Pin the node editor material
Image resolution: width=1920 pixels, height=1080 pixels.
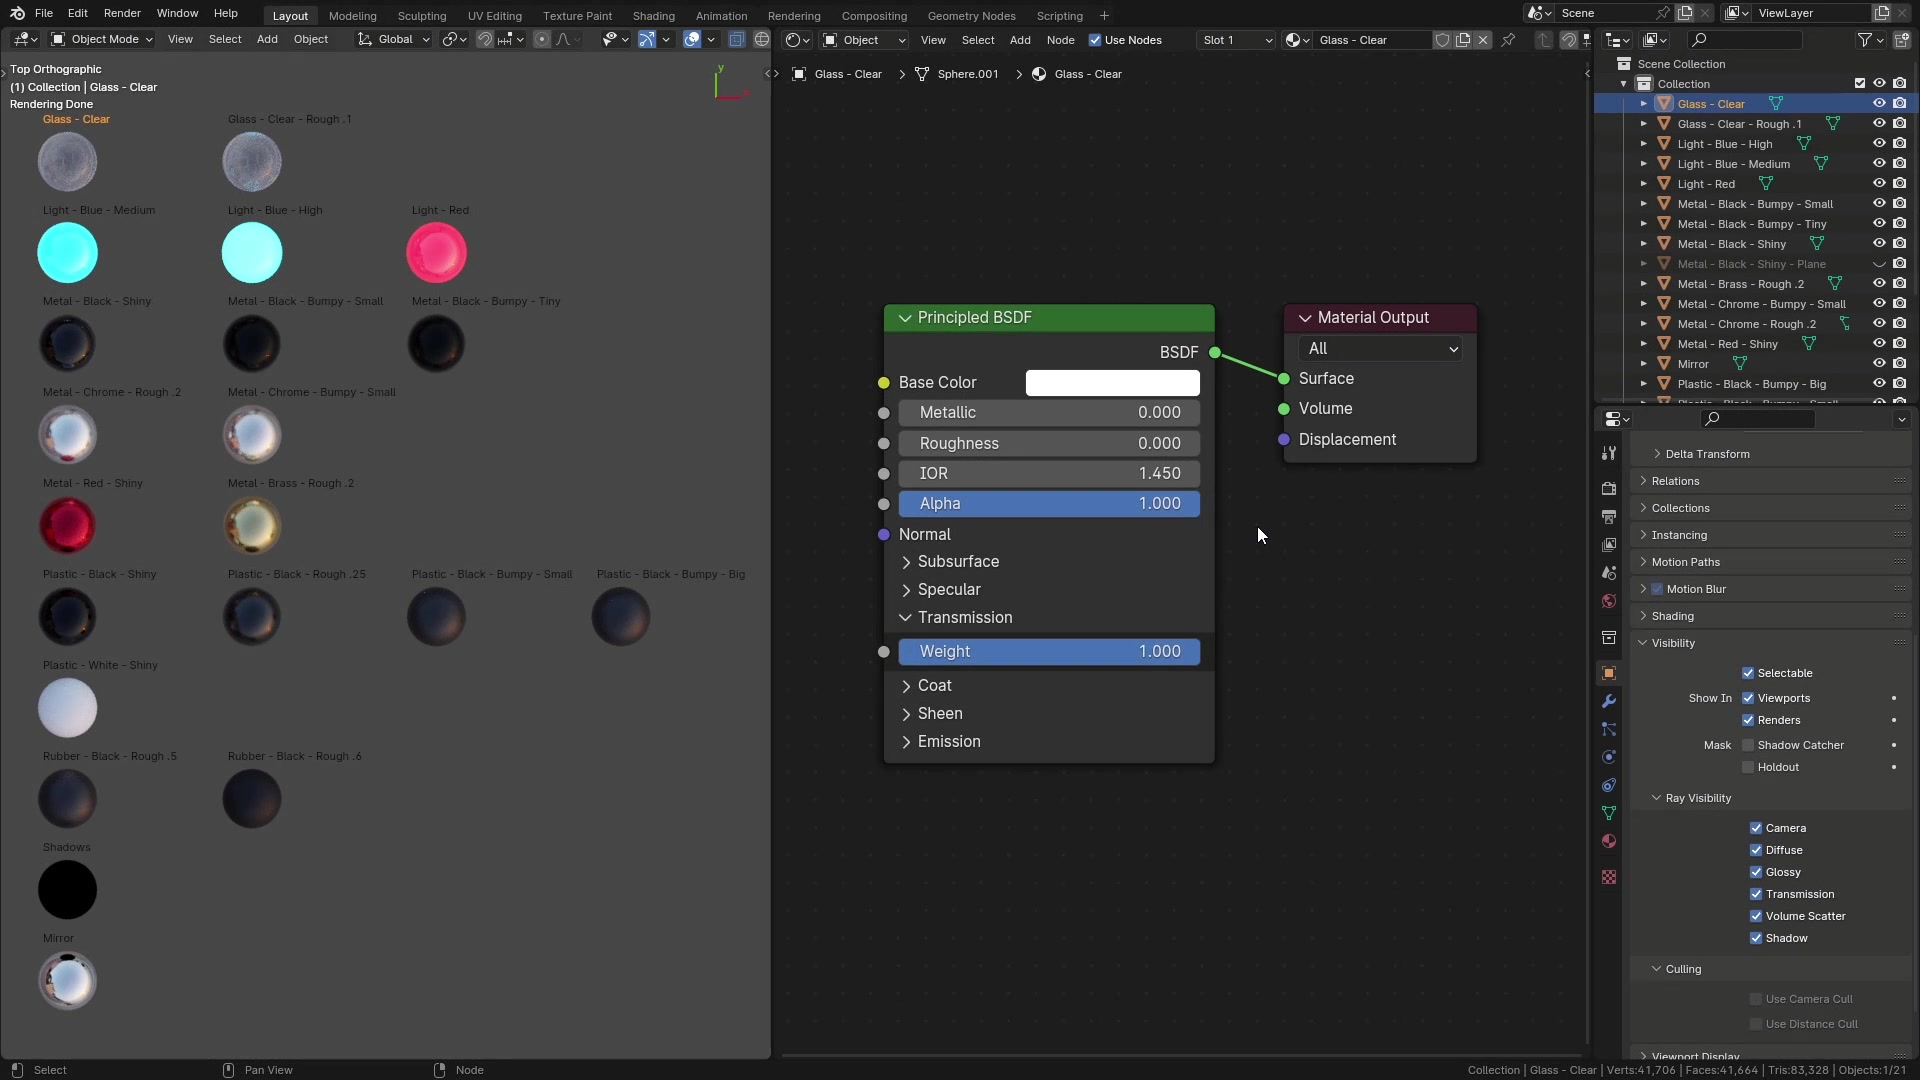point(1508,40)
